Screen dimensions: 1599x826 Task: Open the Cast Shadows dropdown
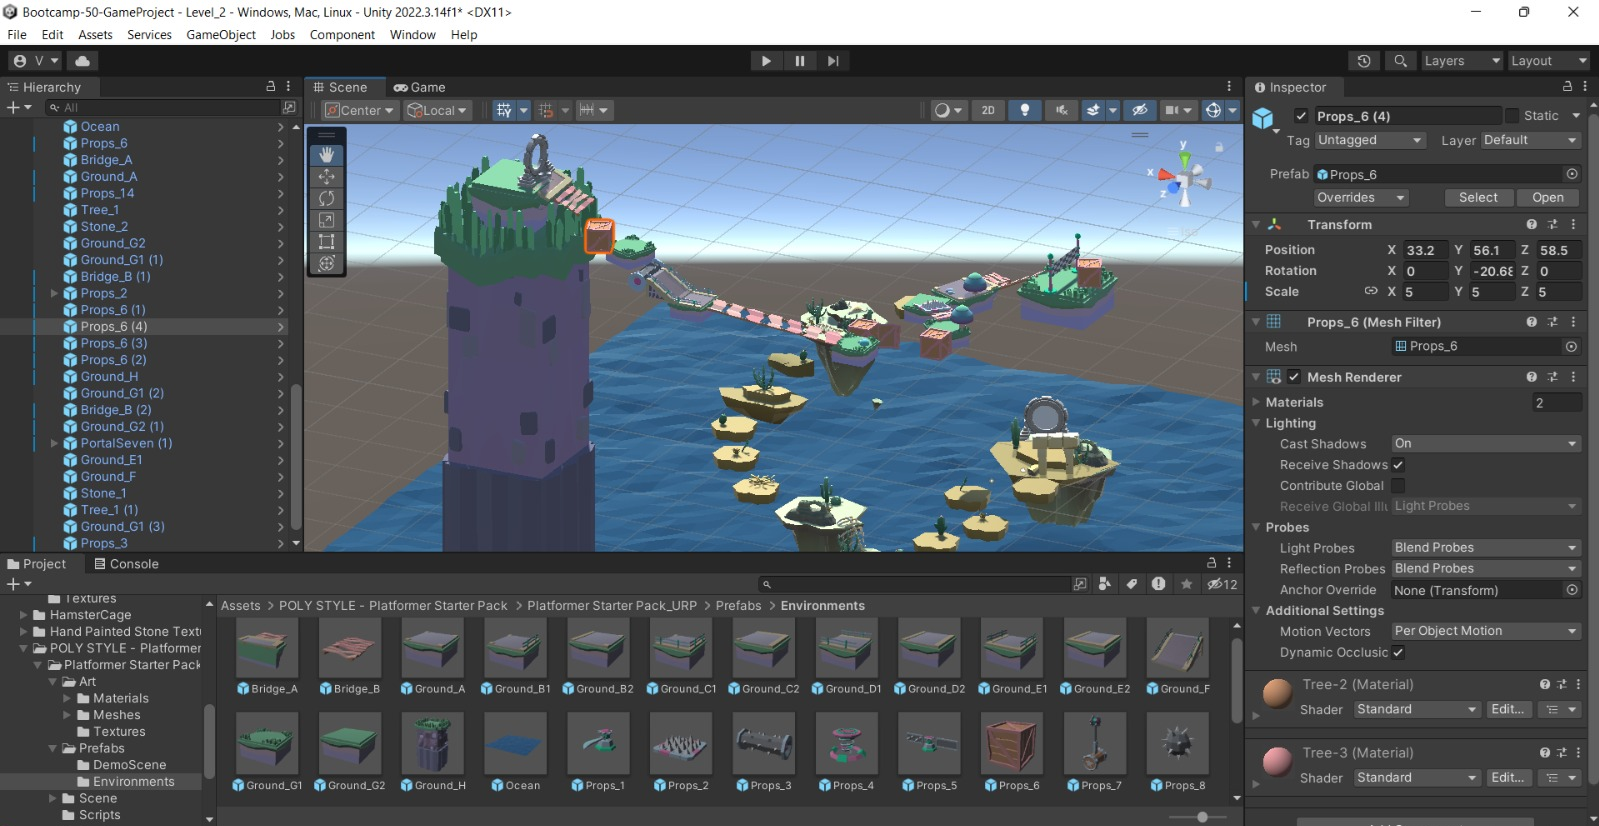point(1485,444)
